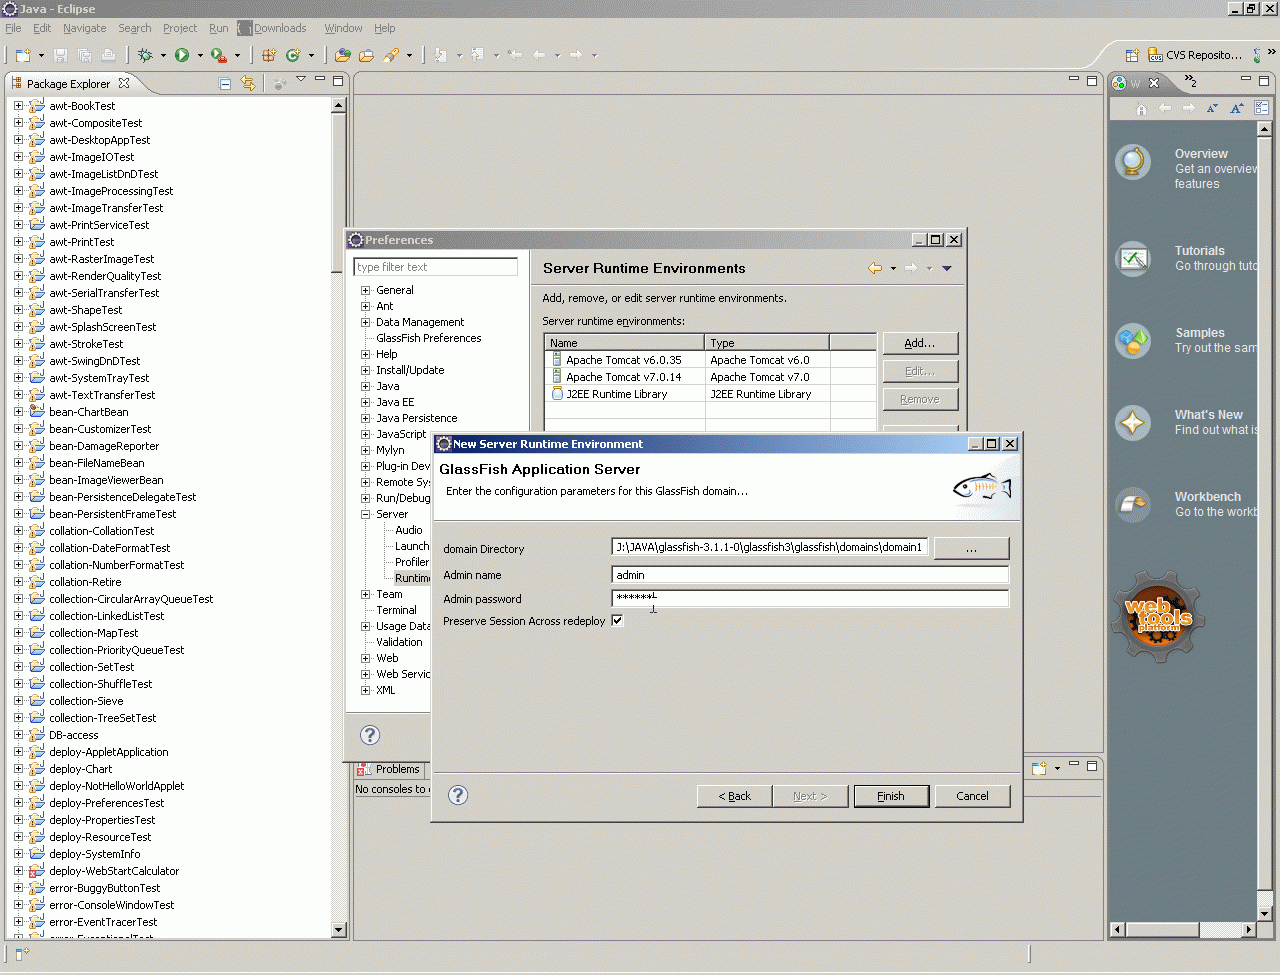The height and width of the screenshot is (975, 1280).
Task: Reduce font size in Welcome view
Action: 1212,108
